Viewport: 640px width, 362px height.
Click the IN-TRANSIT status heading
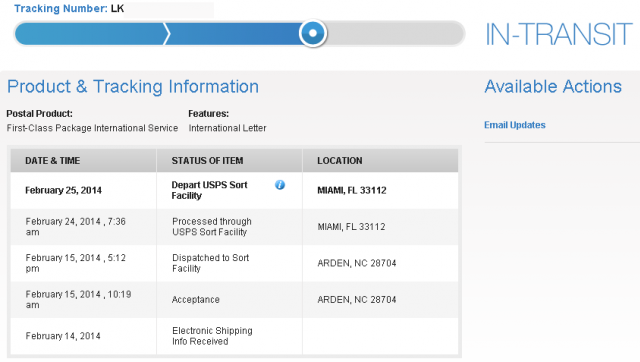click(559, 34)
